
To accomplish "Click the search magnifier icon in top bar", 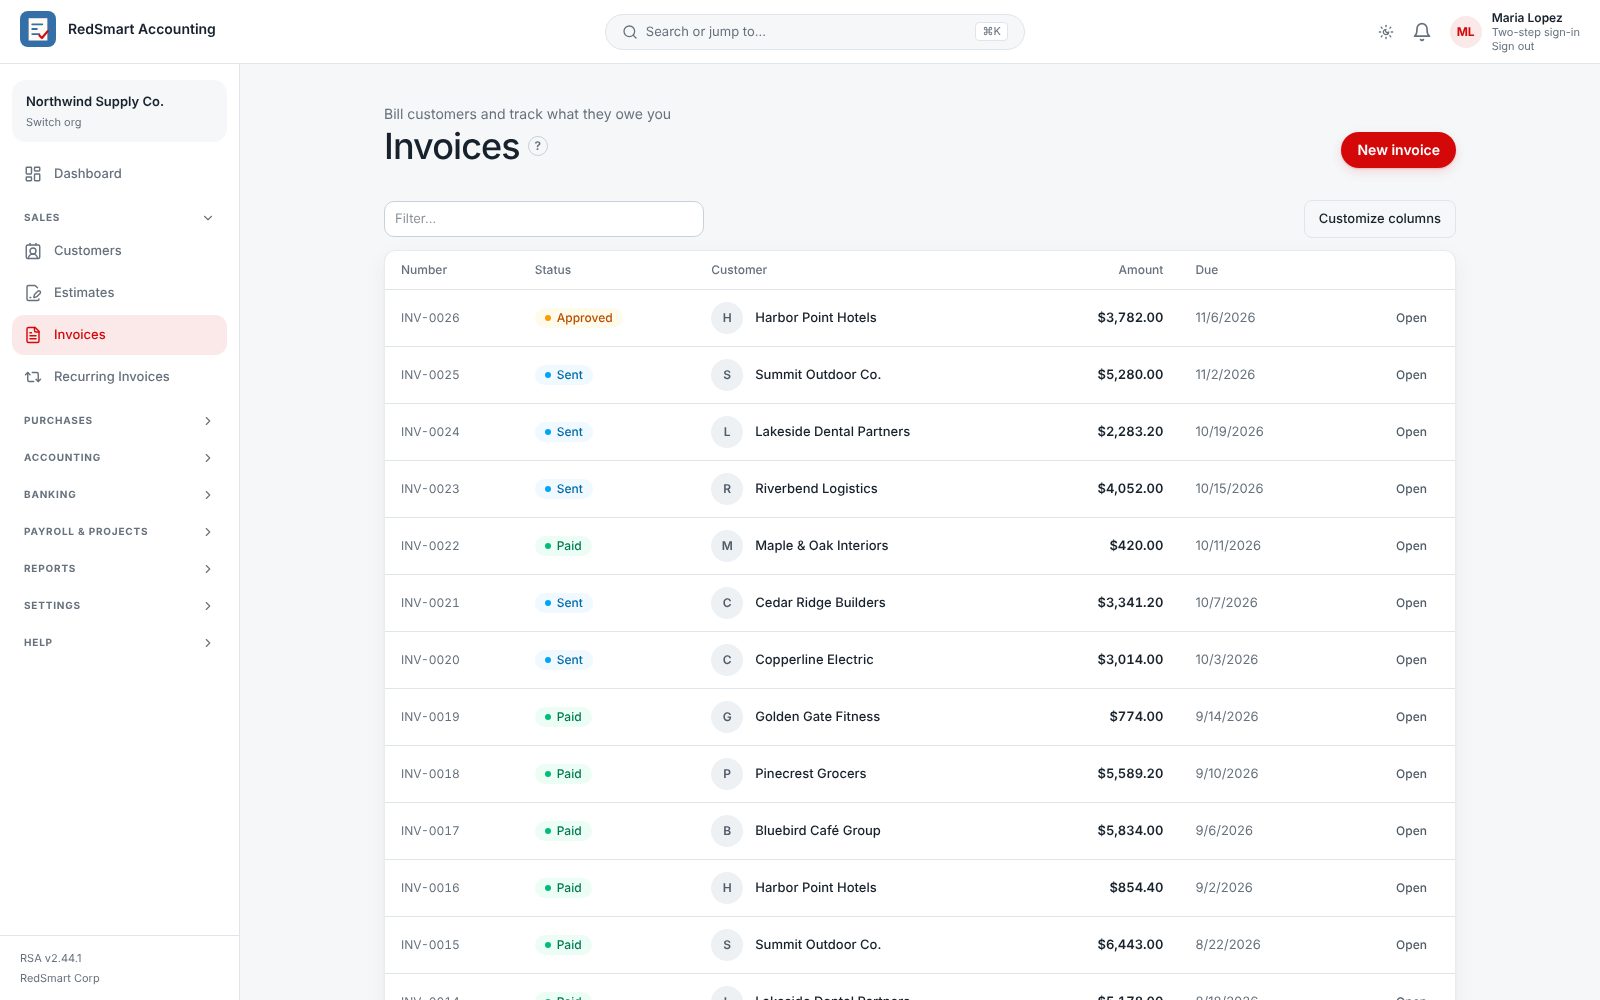I will pyautogui.click(x=630, y=32).
